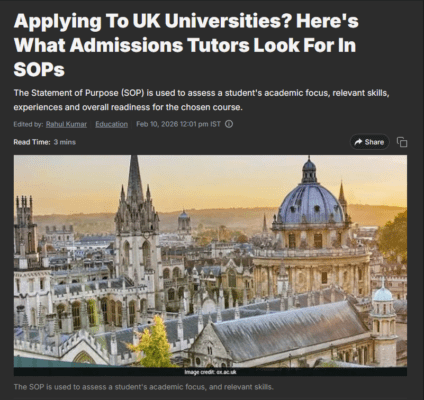Screen dimensions: 424x400
Task: Open the Education category link
Action: 111,124
